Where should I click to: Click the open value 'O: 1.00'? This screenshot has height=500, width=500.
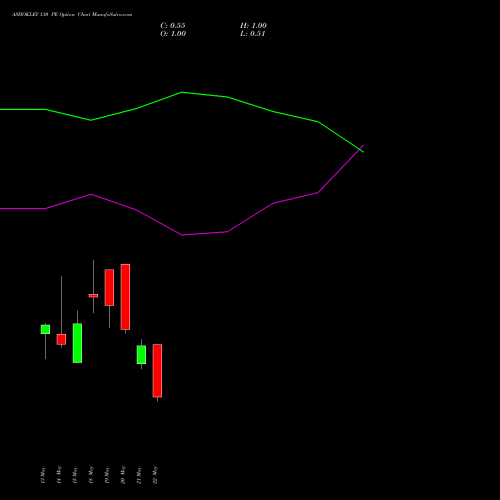pos(173,34)
